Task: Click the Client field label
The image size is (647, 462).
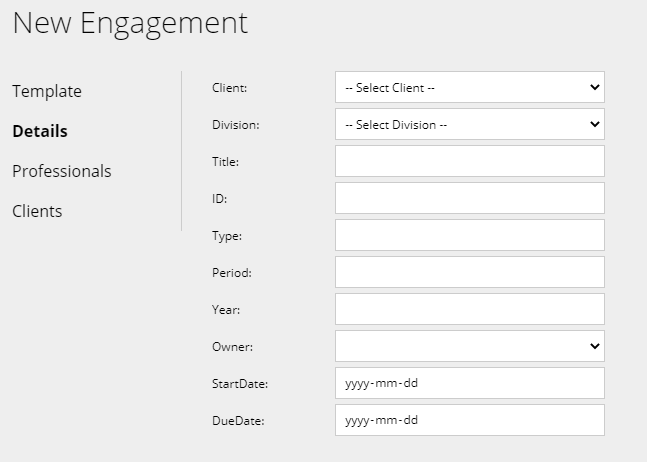Action: pyautogui.click(x=229, y=88)
